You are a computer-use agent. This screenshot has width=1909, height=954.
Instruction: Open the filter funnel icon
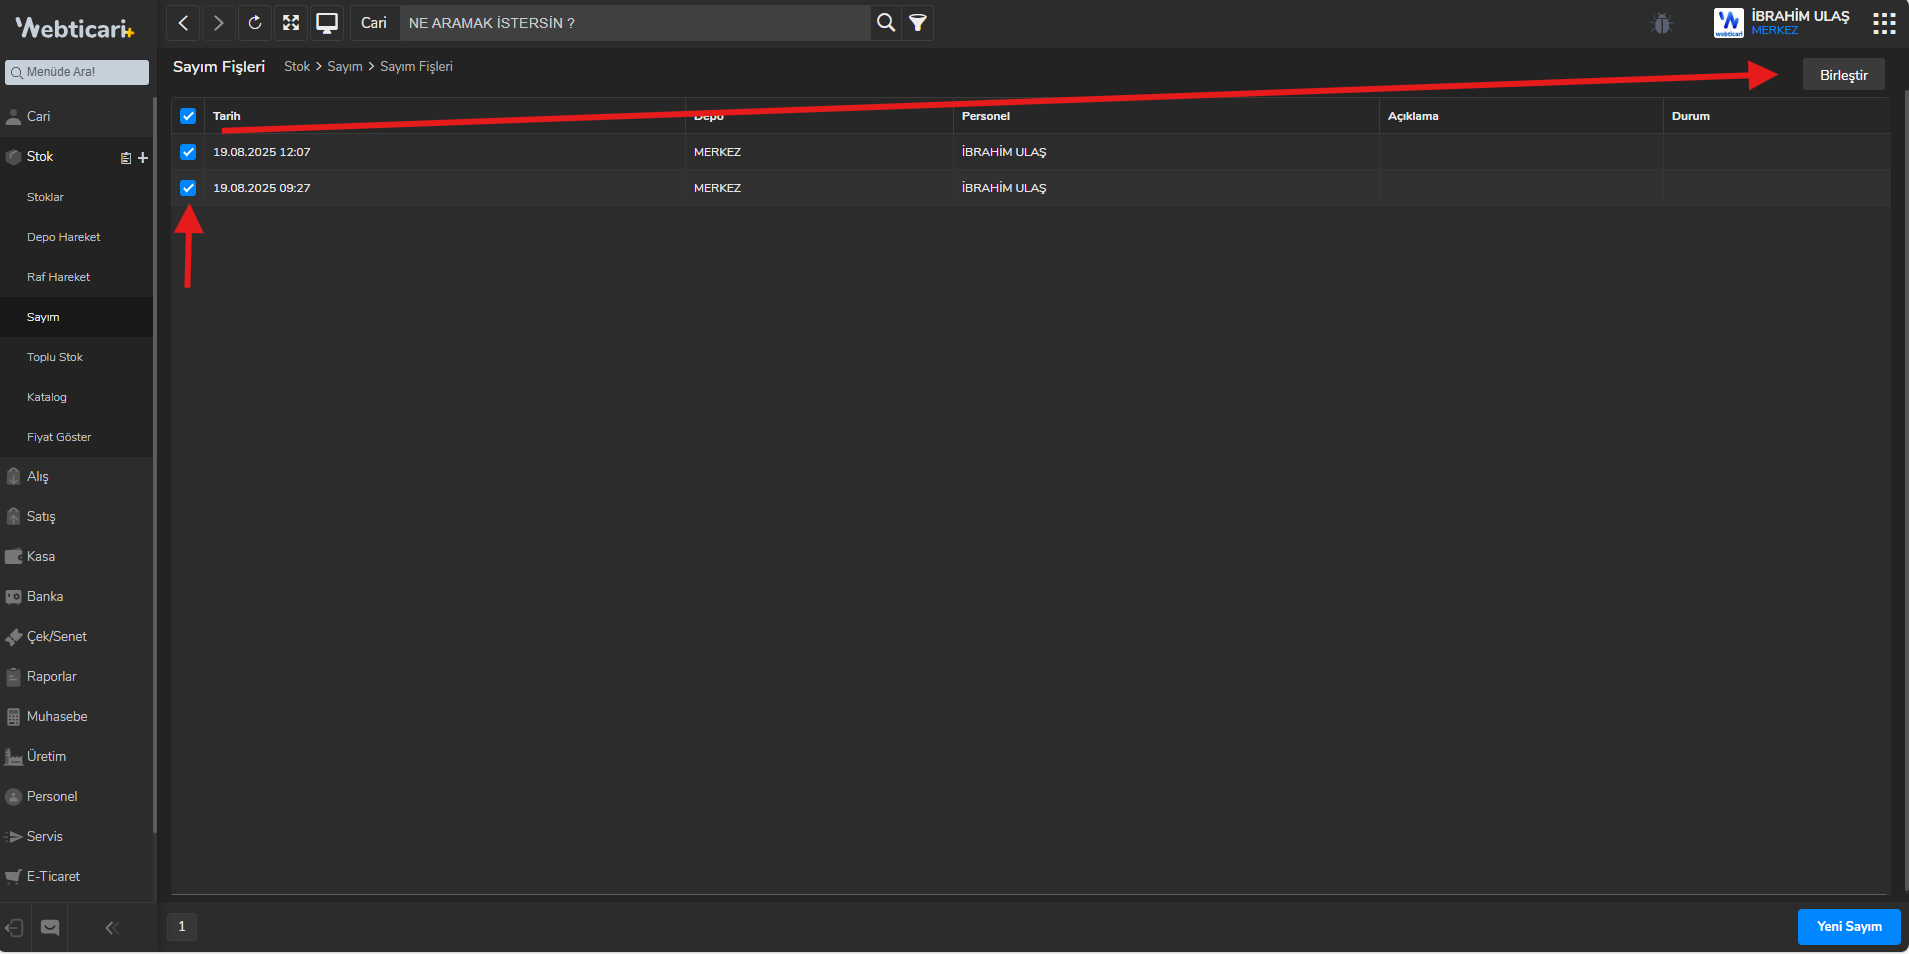pyautogui.click(x=917, y=23)
